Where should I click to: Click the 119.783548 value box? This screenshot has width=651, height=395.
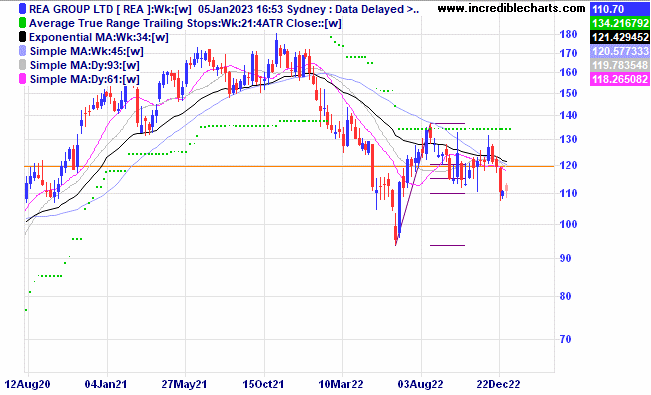(620, 65)
